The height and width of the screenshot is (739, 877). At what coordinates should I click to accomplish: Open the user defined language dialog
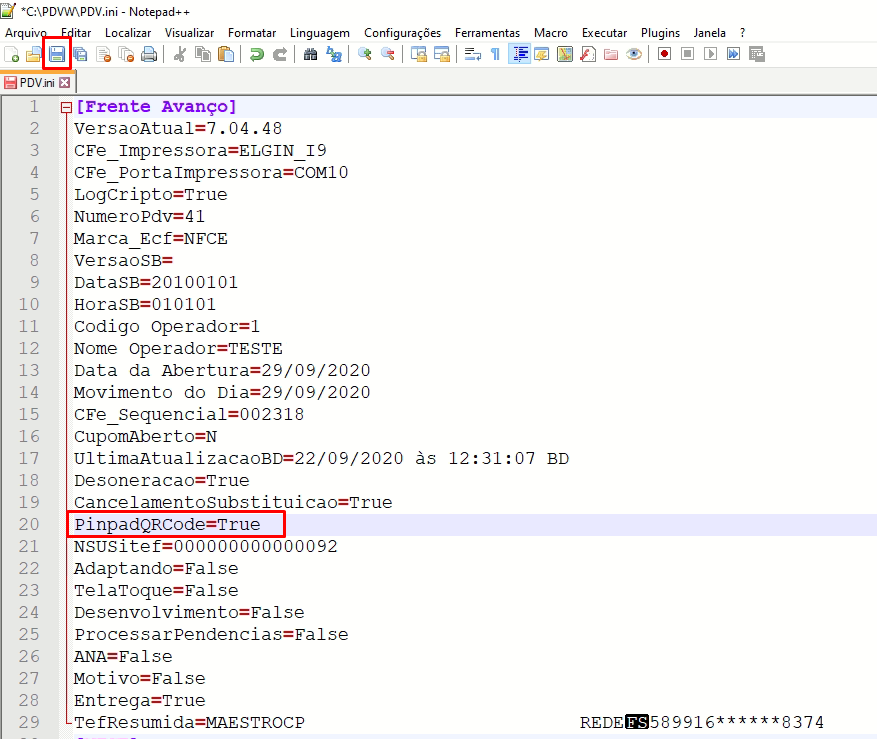pyautogui.click(x=542, y=54)
